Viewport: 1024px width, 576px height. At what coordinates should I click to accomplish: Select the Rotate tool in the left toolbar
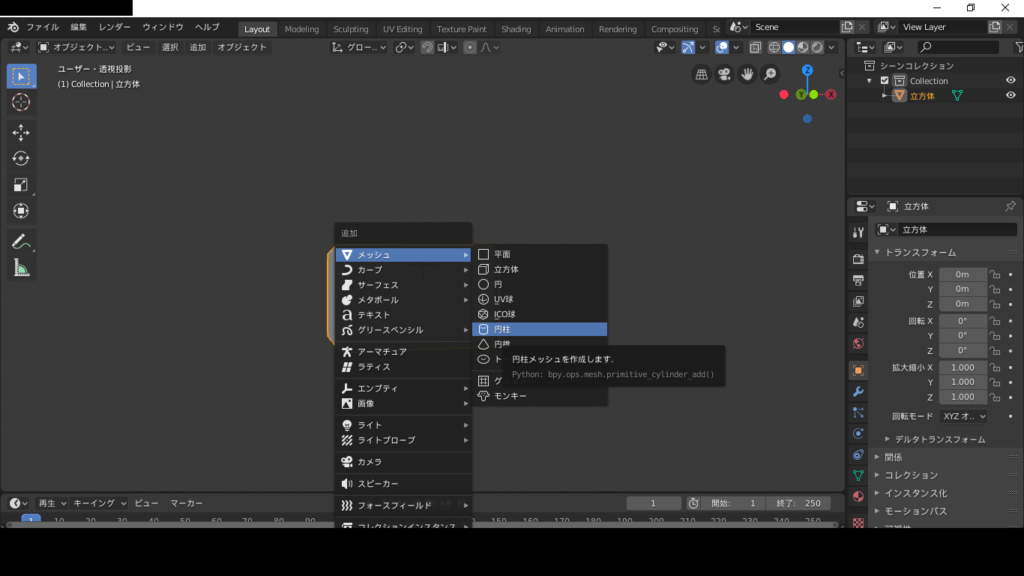pos(21,158)
